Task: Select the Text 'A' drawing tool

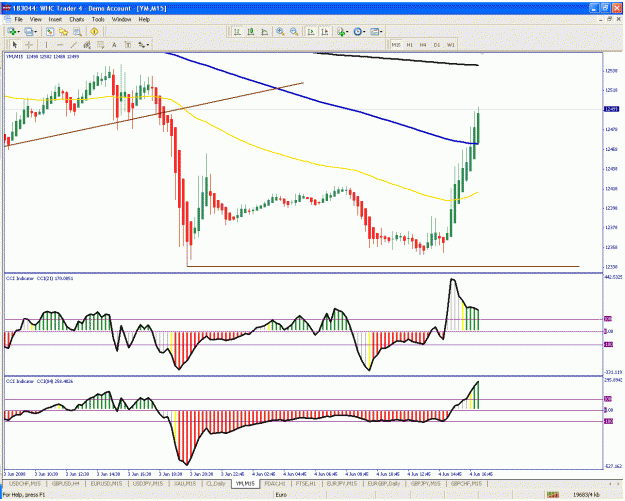Action: tap(114, 45)
